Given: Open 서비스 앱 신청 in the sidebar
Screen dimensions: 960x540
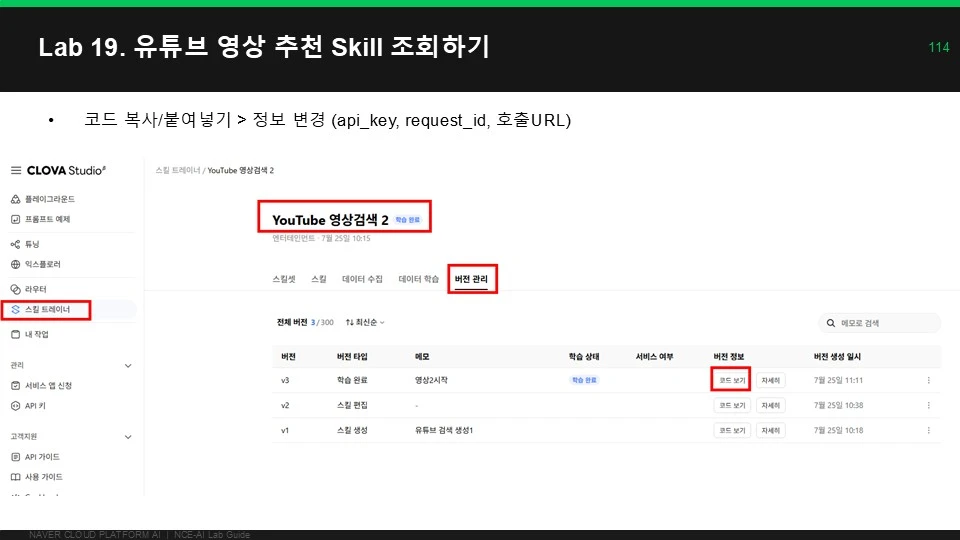Looking at the screenshot, I should coord(48,386).
